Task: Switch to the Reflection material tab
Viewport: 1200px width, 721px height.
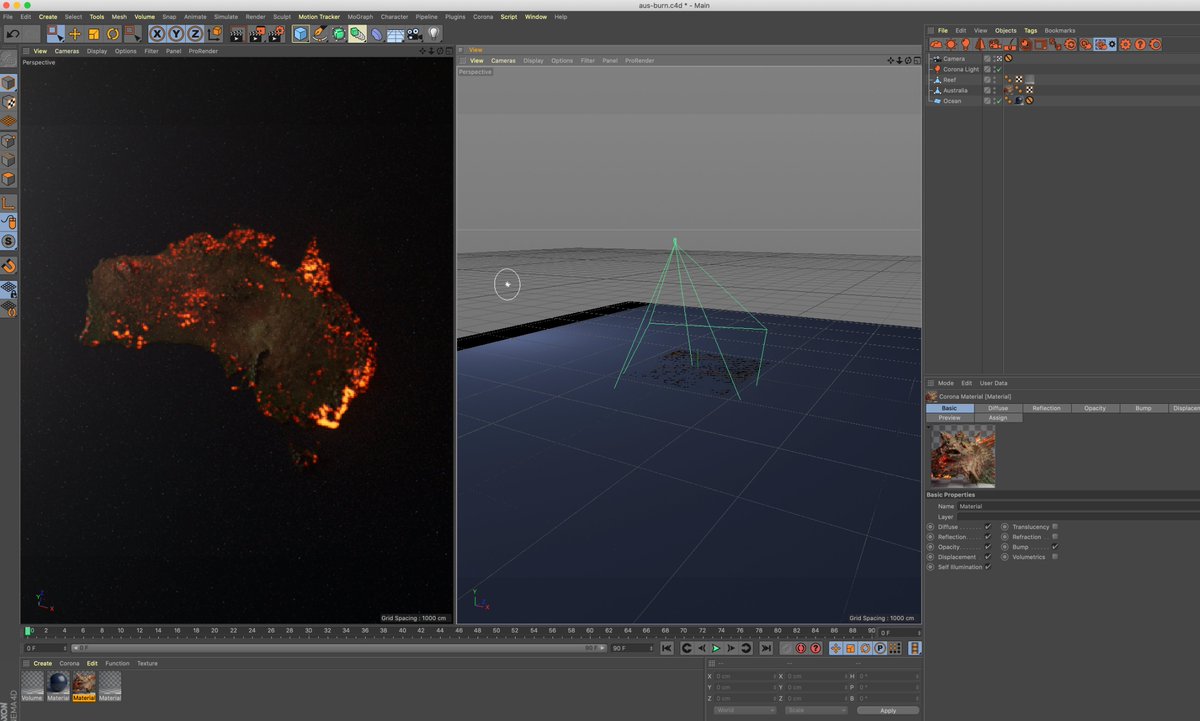Action: click(1046, 408)
